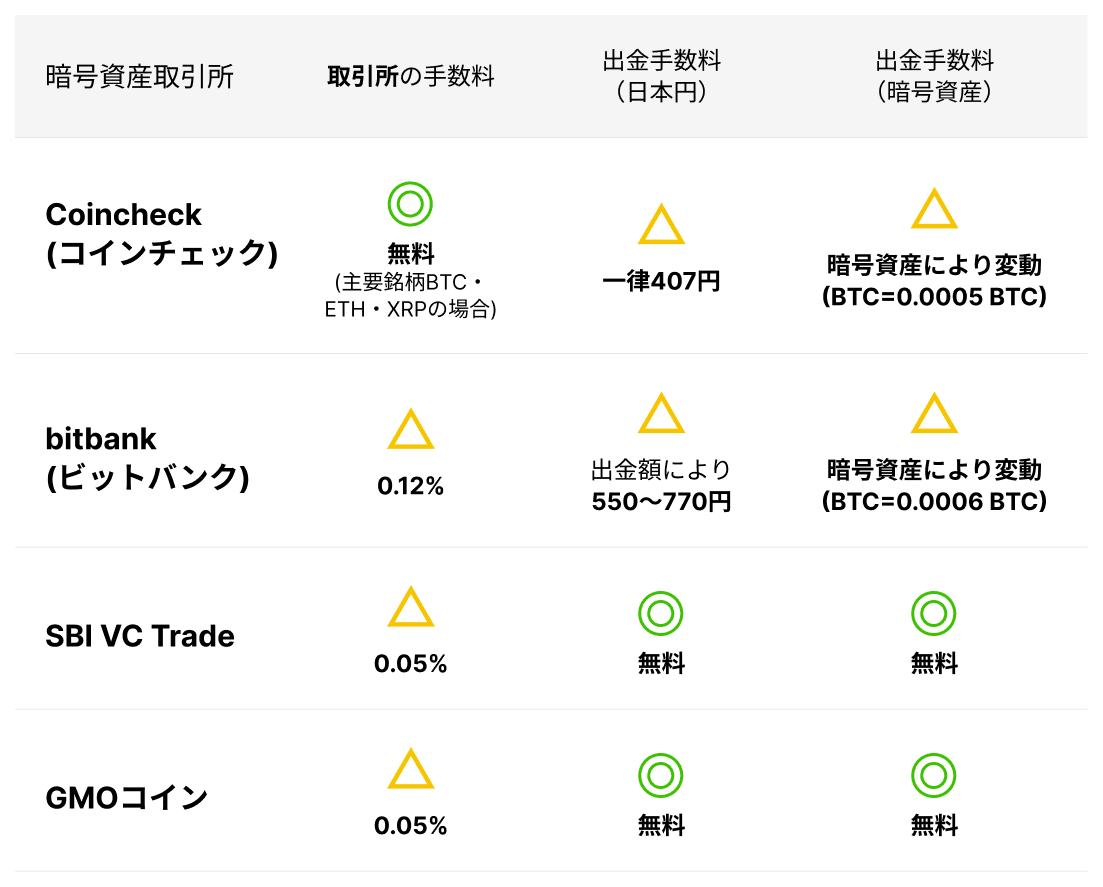The height and width of the screenshot is (887, 1103).
Task: Click the 暗号資産取引所 column header
Action: (140, 77)
